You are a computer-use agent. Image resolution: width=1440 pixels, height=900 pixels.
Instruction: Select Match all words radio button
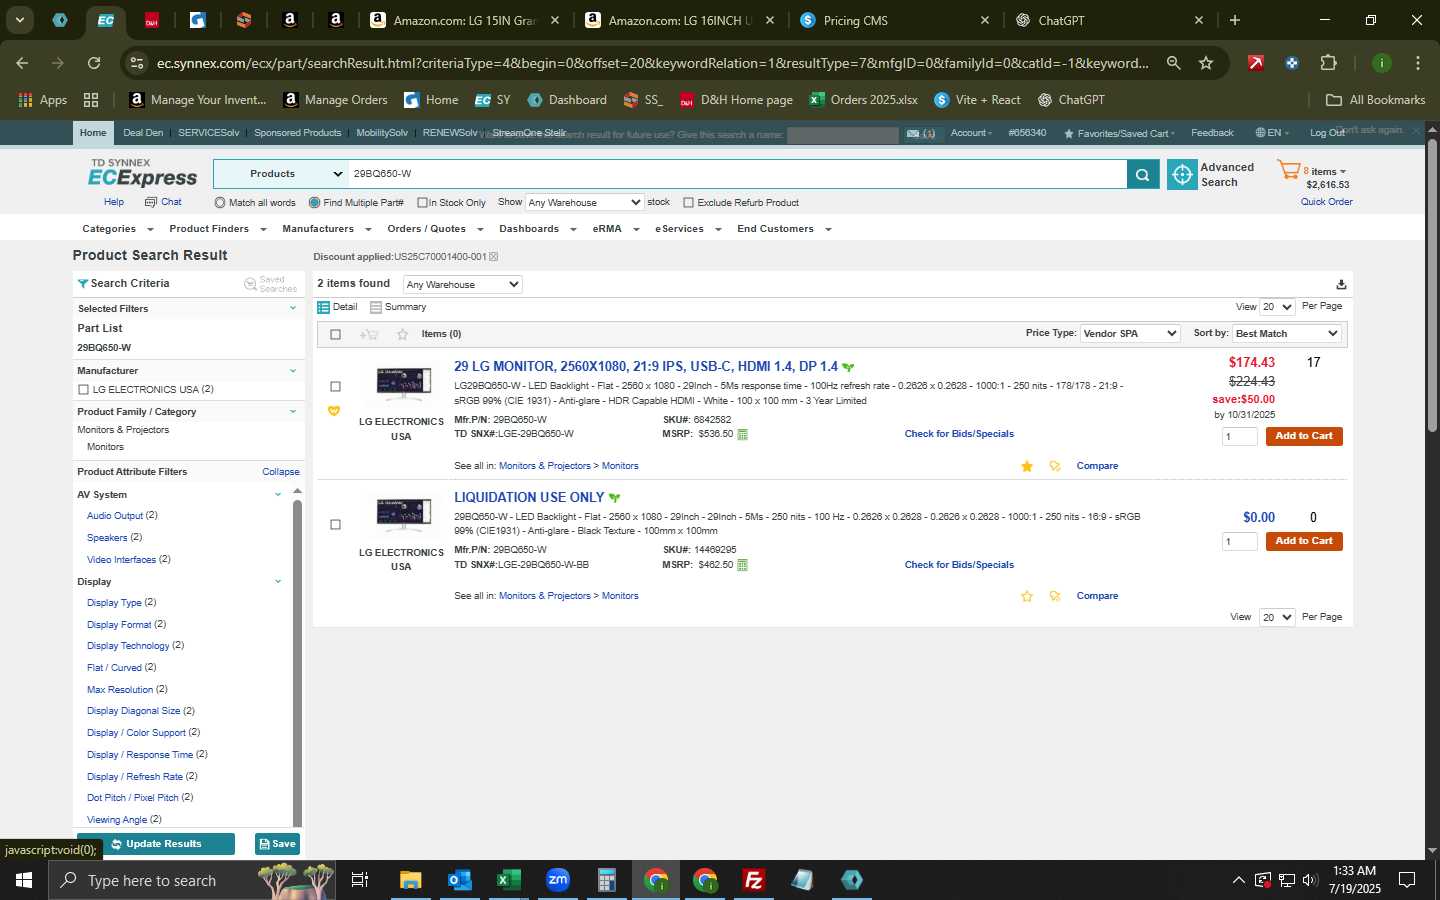(x=220, y=203)
